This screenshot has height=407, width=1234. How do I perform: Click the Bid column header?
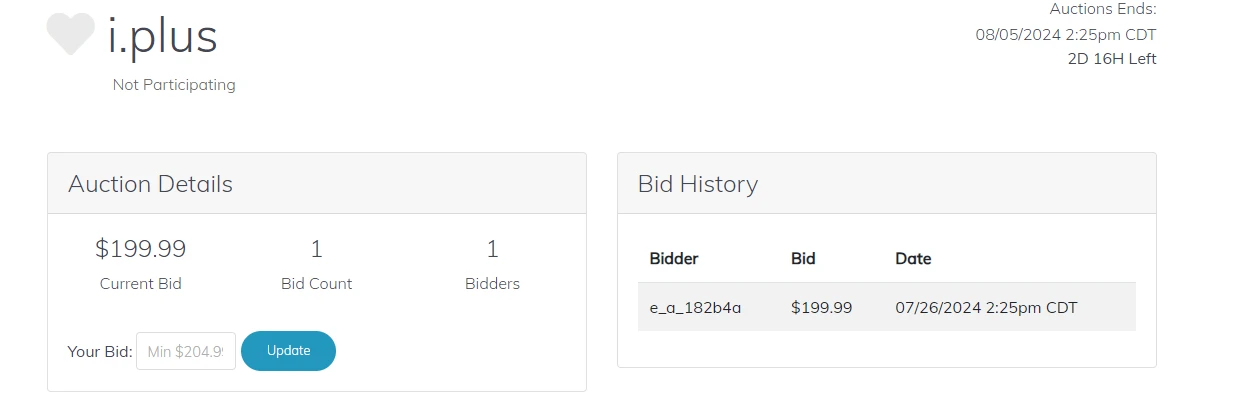[x=803, y=258]
